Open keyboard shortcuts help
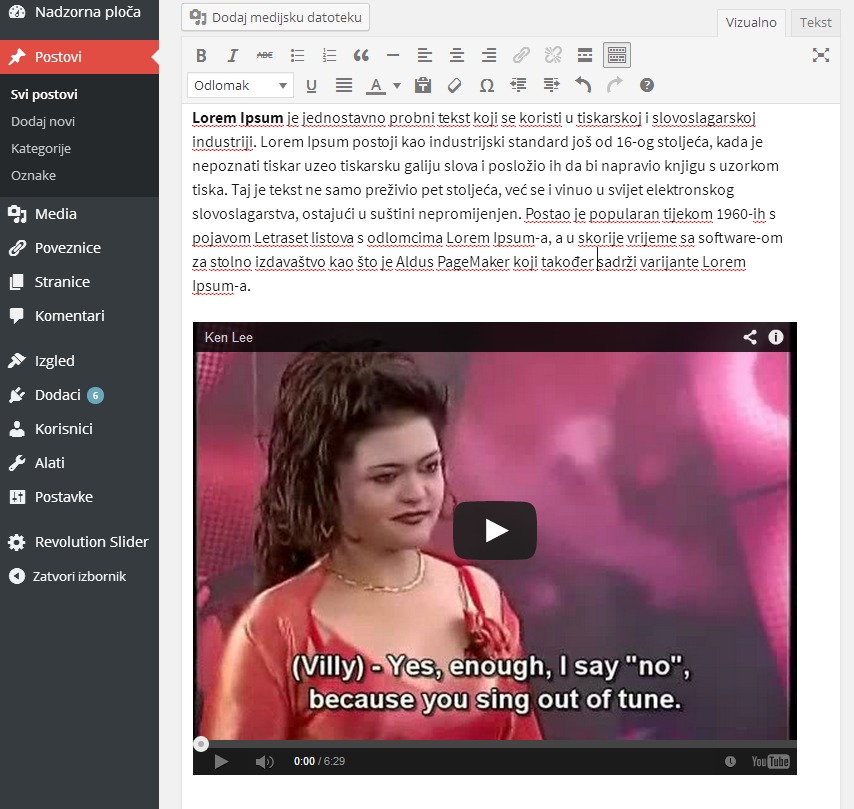This screenshot has width=854, height=809. pos(647,86)
